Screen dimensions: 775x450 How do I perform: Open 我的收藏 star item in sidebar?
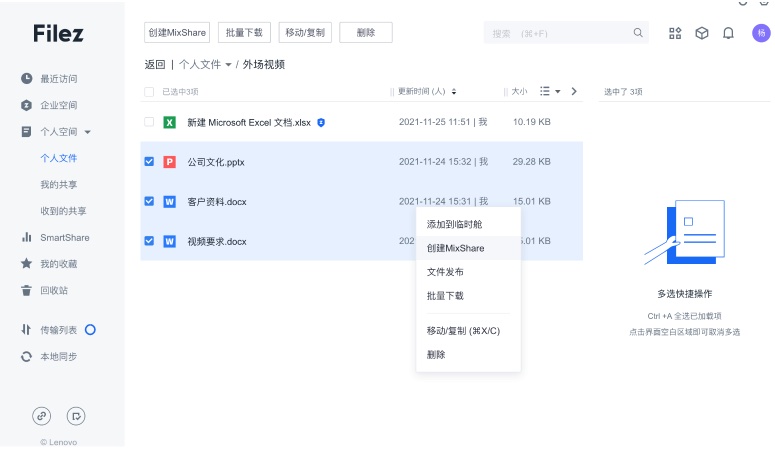tap(58, 264)
